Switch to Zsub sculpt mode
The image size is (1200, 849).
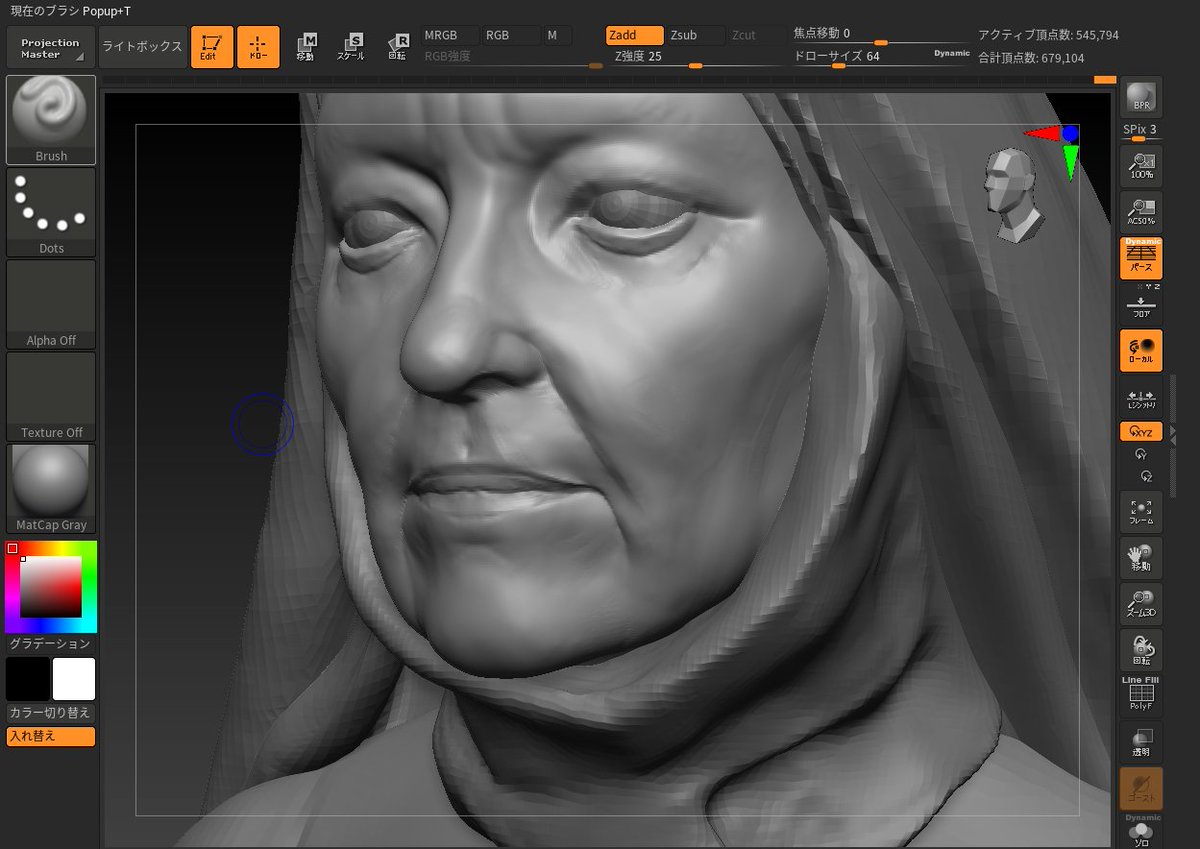pyautogui.click(x=696, y=35)
